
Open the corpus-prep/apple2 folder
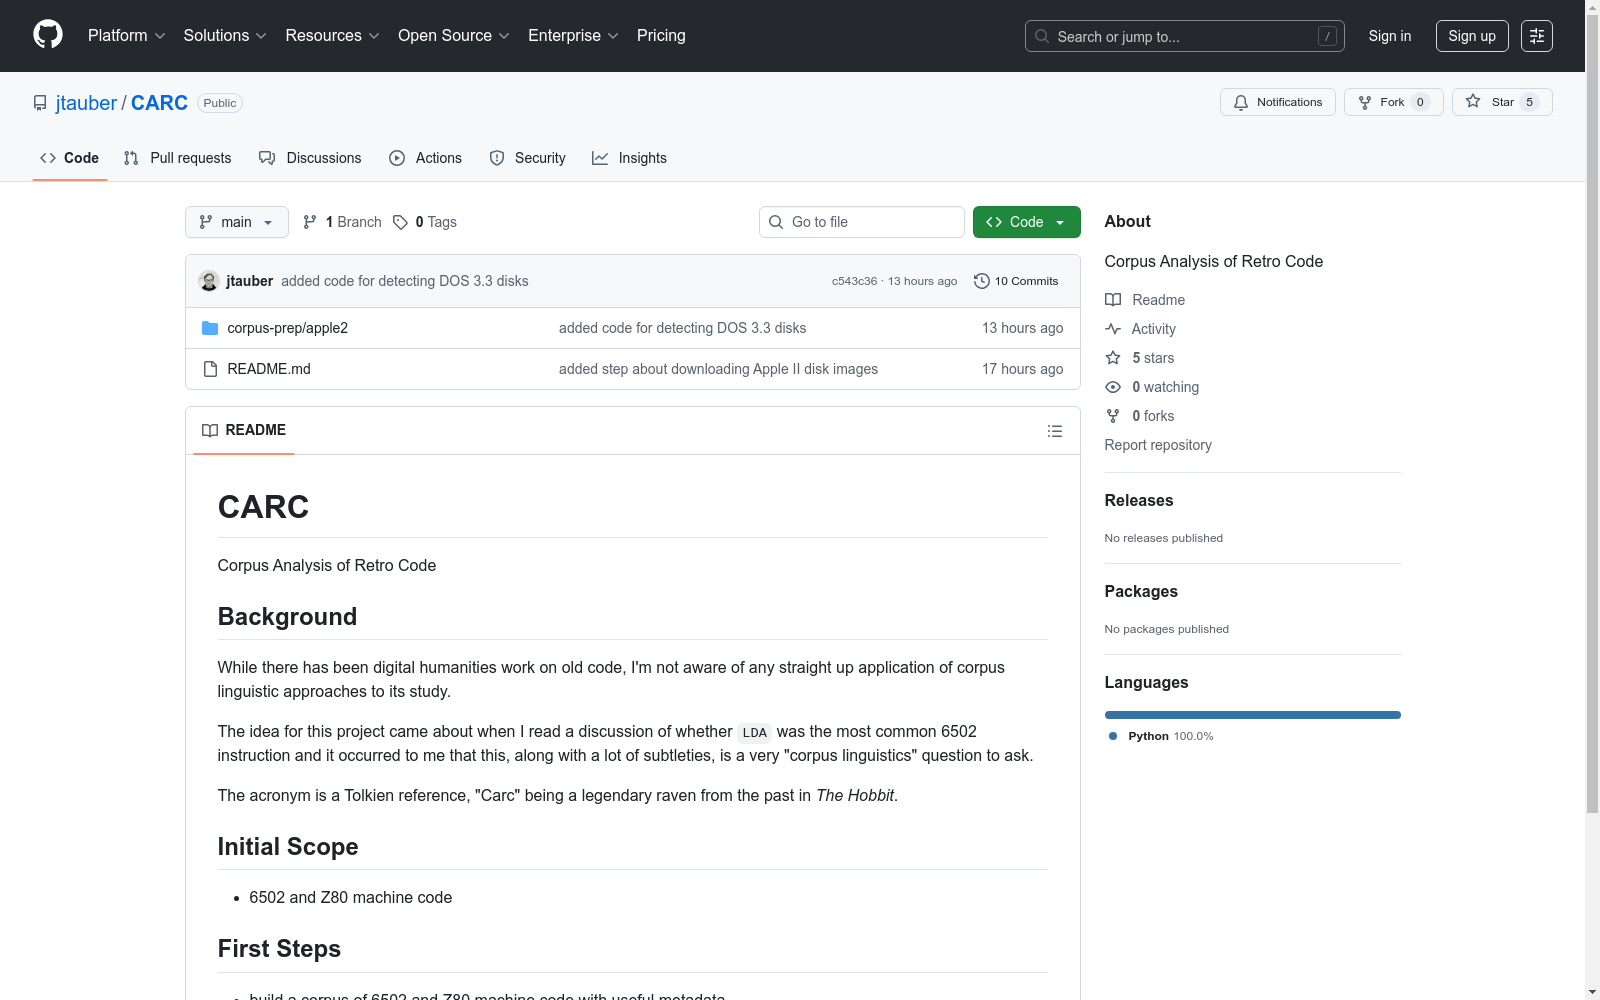[x=288, y=328]
